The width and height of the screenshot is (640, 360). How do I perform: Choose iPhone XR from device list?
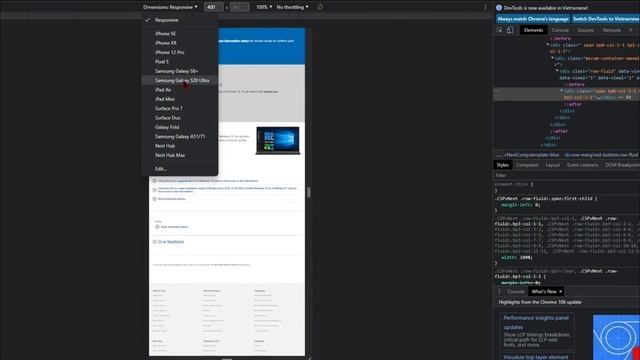[x=180, y=43]
